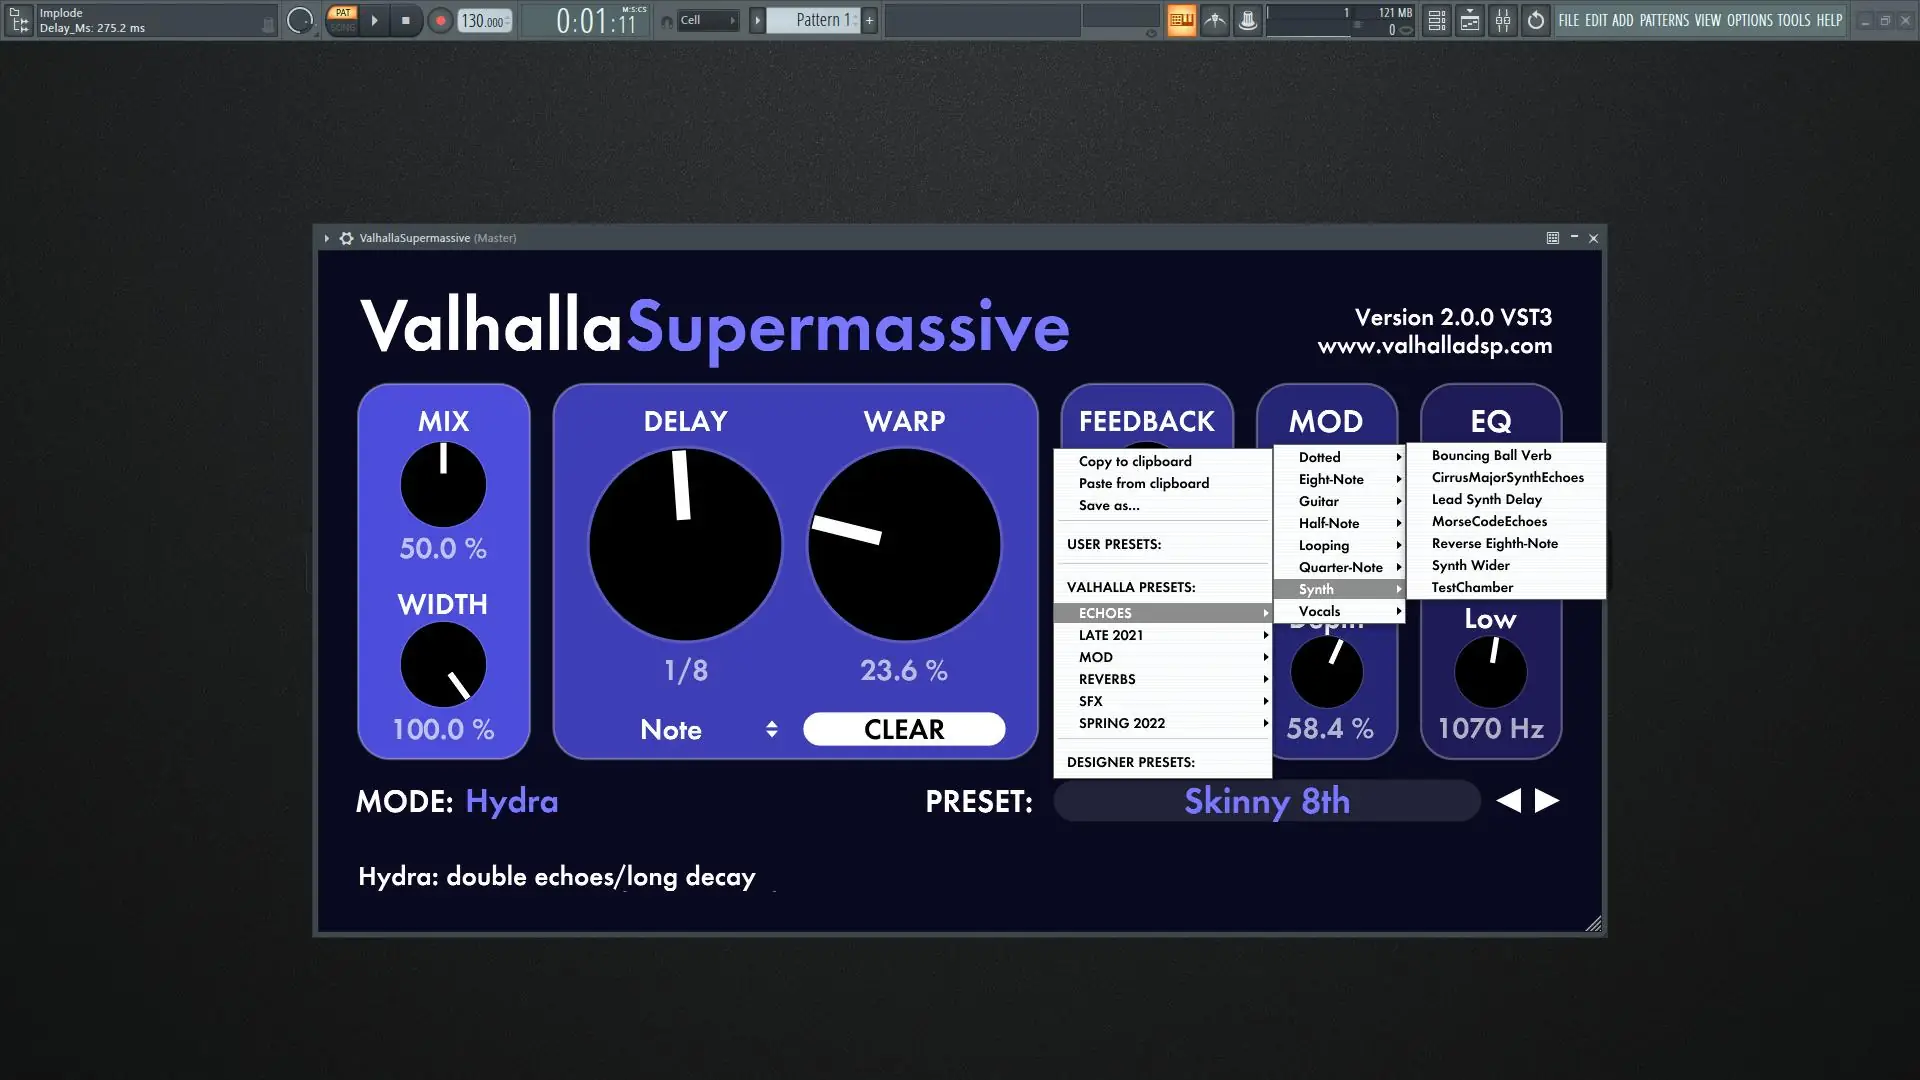The width and height of the screenshot is (1920, 1080).
Task: Expand the LATE 2021 presets submenu
Action: (x=1112, y=635)
